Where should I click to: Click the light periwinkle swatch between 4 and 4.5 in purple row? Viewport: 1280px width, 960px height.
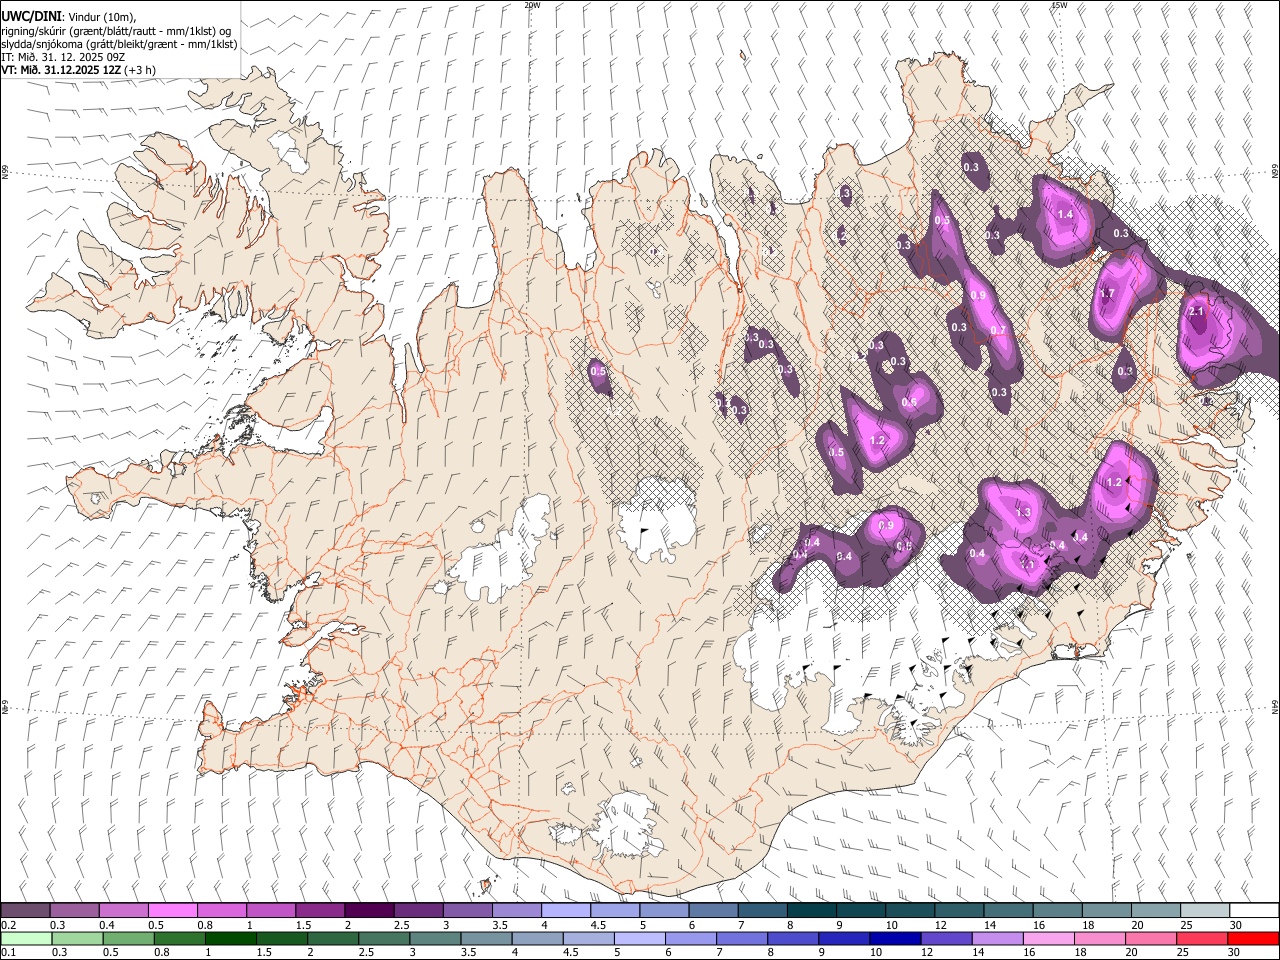(x=566, y=910)
